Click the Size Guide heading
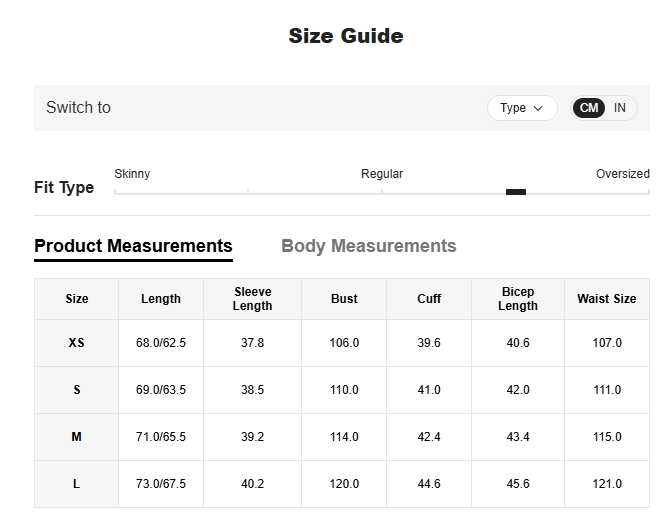Screen dimensions: 666x517 point(346,36)
